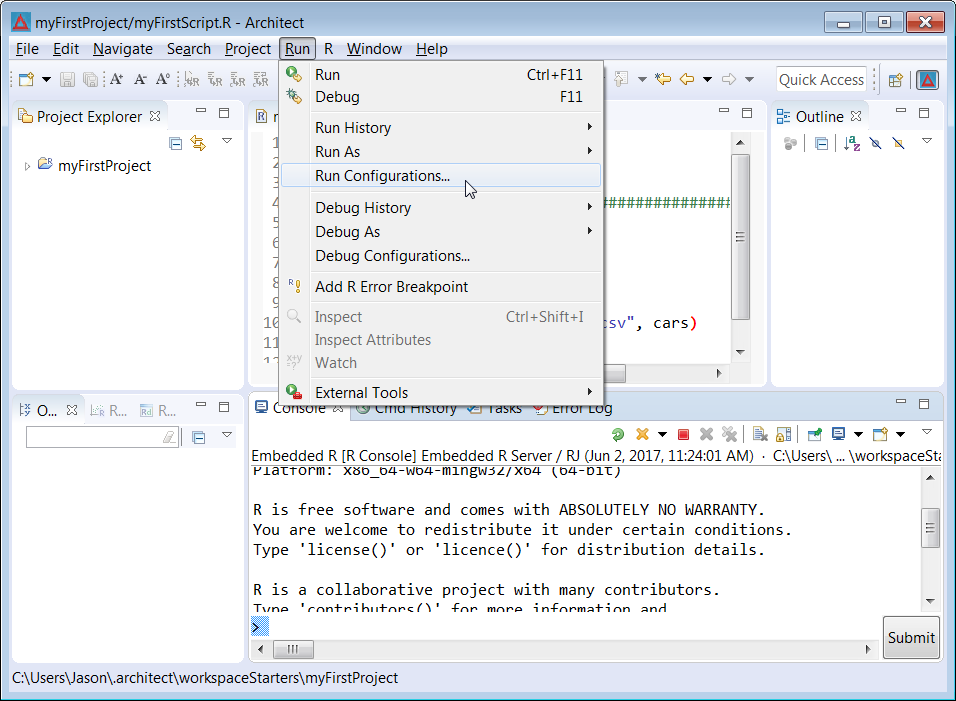The height and width of the screenshot is (701, 956).
Task: Increase font size with A+ icon
Action: tap(116, 79)
